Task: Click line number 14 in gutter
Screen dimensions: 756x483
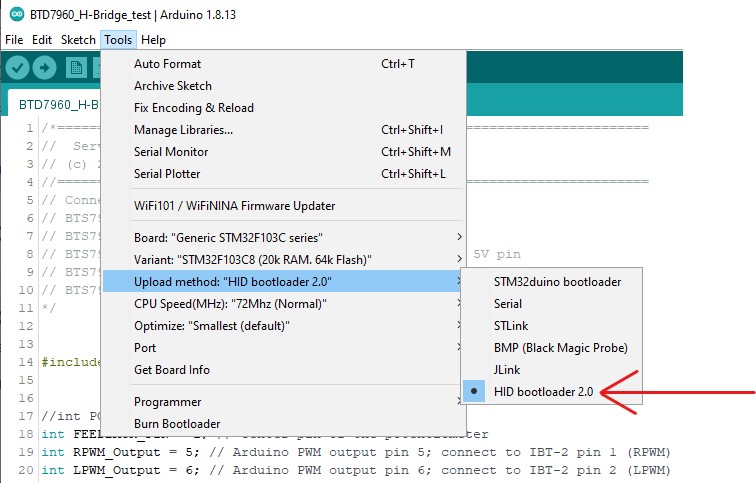Action: pos(26,362)
